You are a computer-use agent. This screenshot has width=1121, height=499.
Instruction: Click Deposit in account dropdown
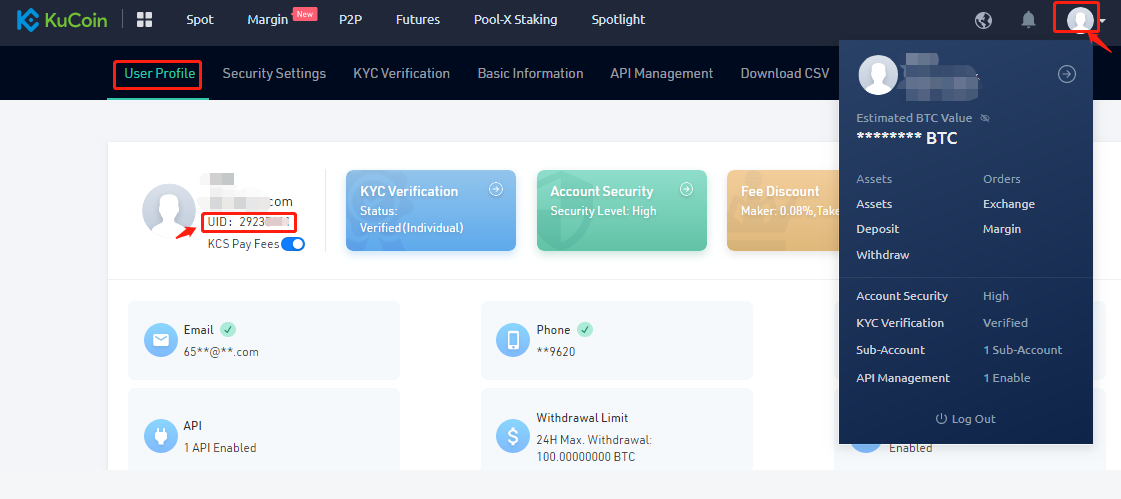tap(878, 229)
